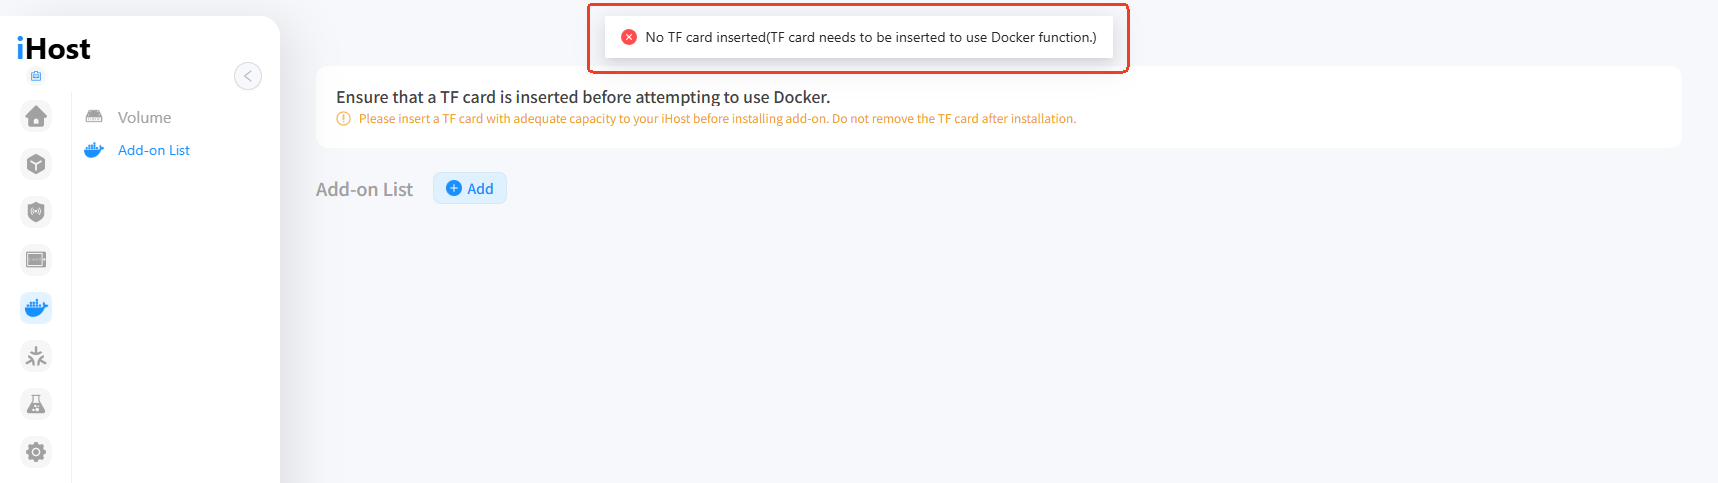Collapse the sidebar with chevron button

pos(248,76)
